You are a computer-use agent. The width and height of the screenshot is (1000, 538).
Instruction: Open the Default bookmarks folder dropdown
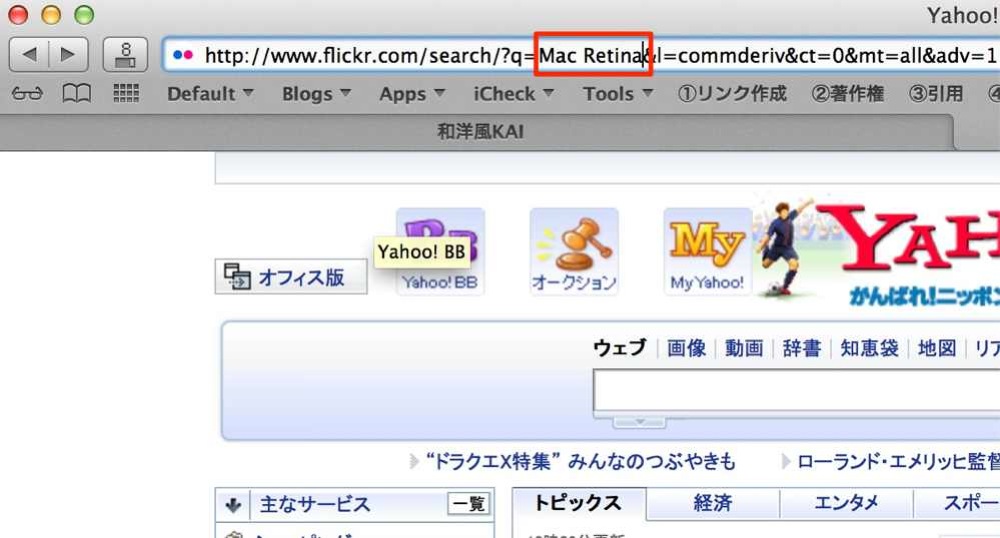[x=210, y=94]
